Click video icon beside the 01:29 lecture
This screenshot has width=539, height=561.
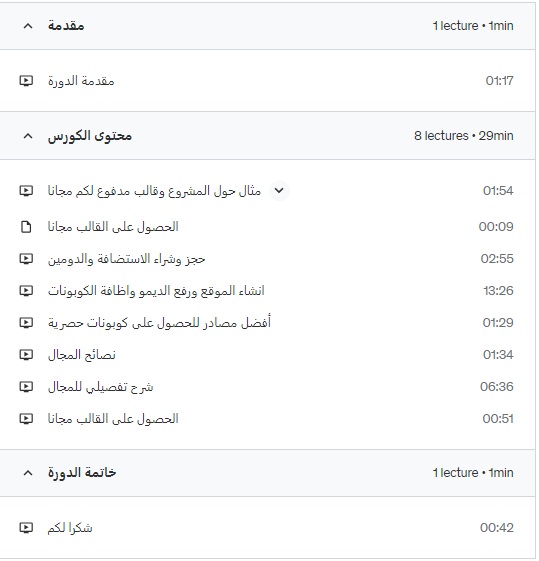26,323
